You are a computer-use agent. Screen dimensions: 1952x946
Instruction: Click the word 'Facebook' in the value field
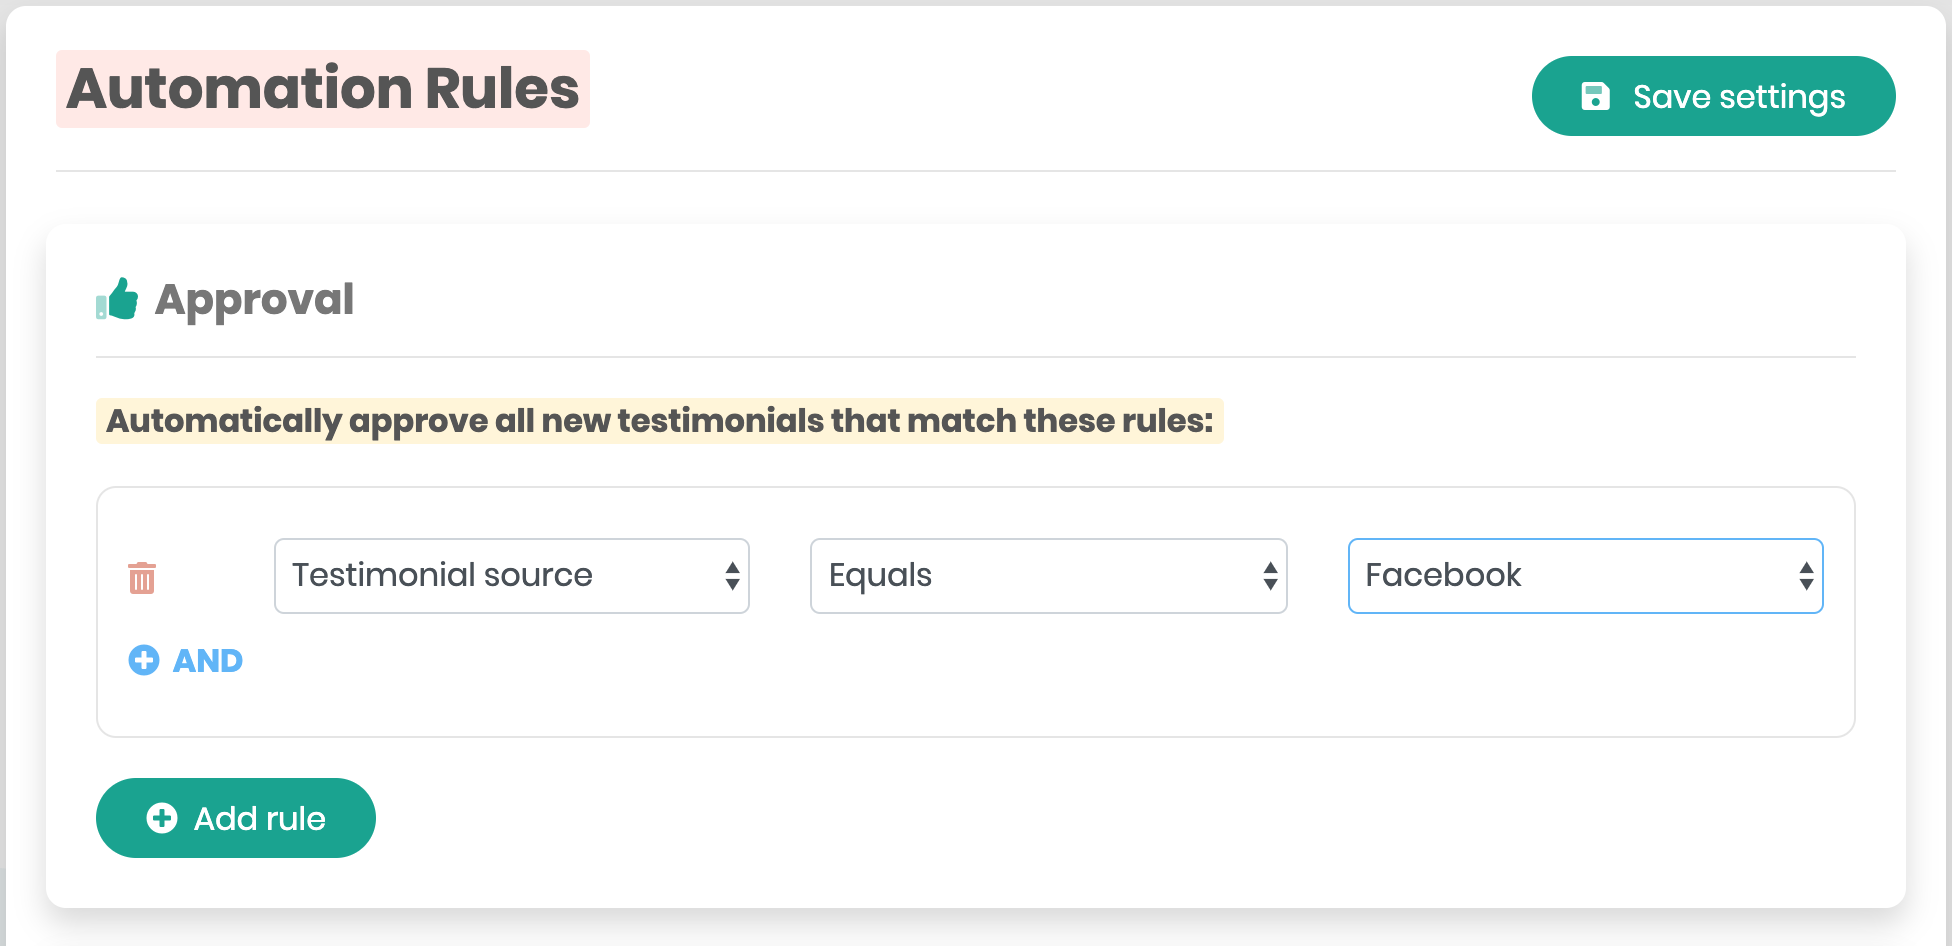pyautogui.click(x=1443, y=575)
